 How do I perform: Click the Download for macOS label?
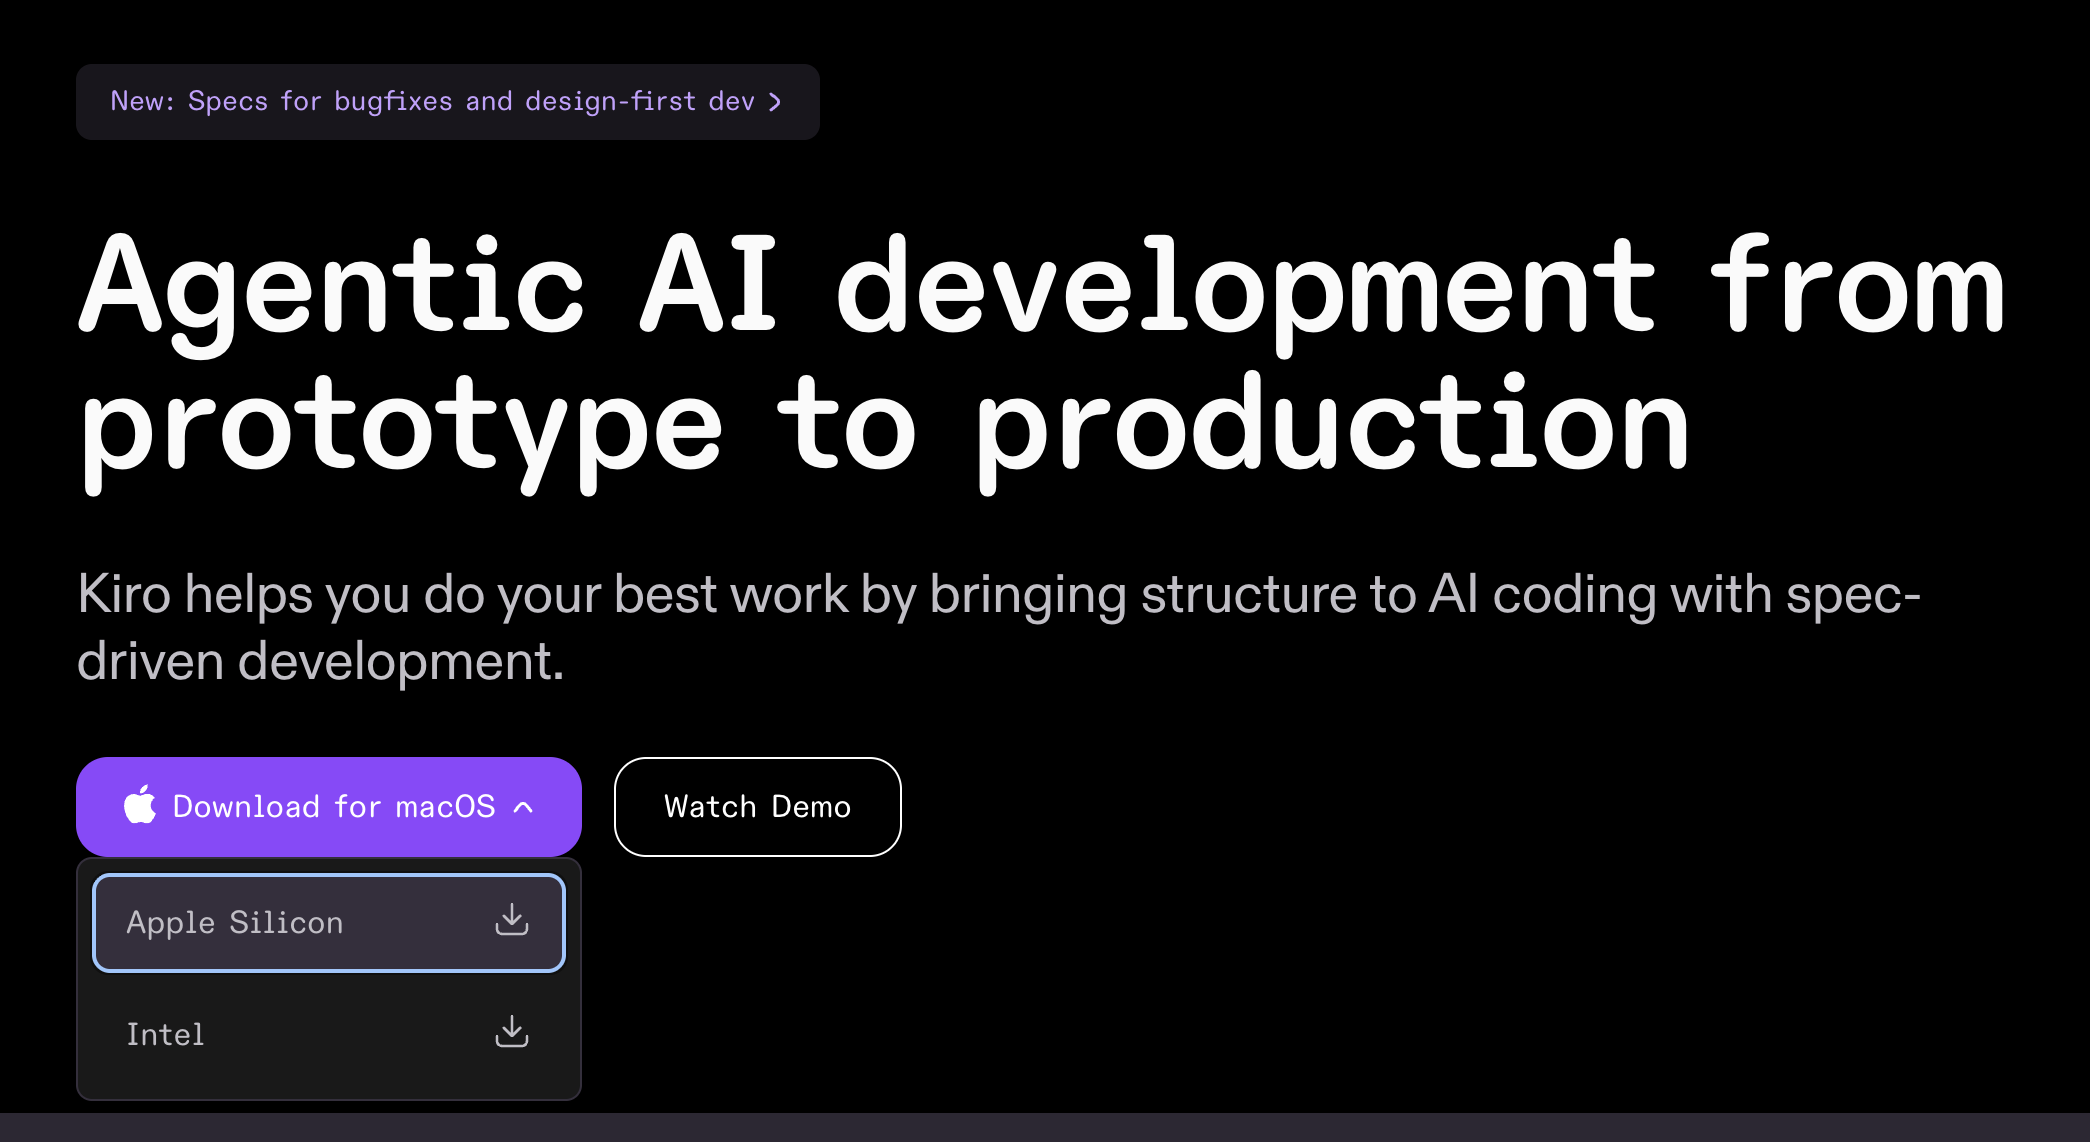(334, 807)
